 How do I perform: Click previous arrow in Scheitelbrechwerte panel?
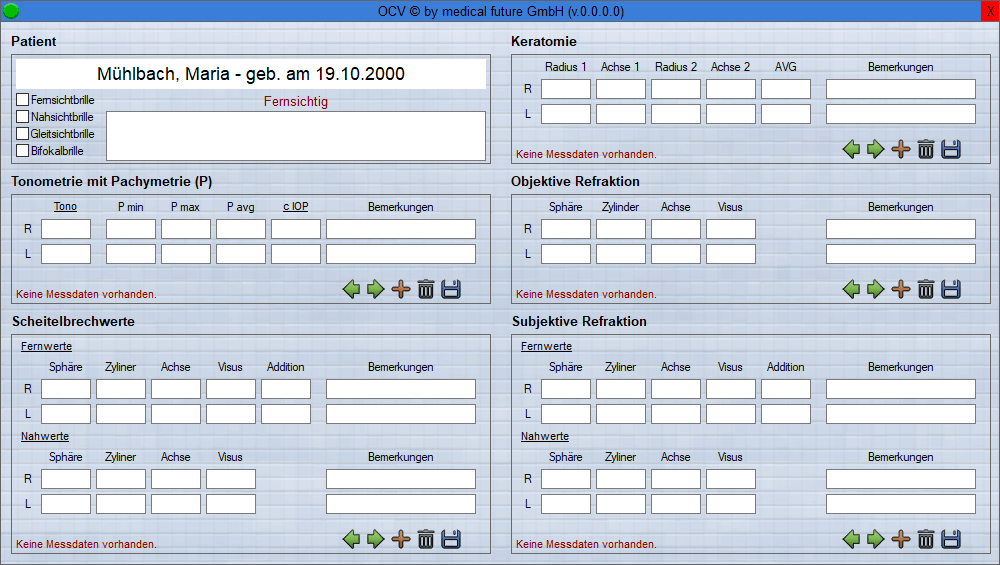tap(351, 540)
